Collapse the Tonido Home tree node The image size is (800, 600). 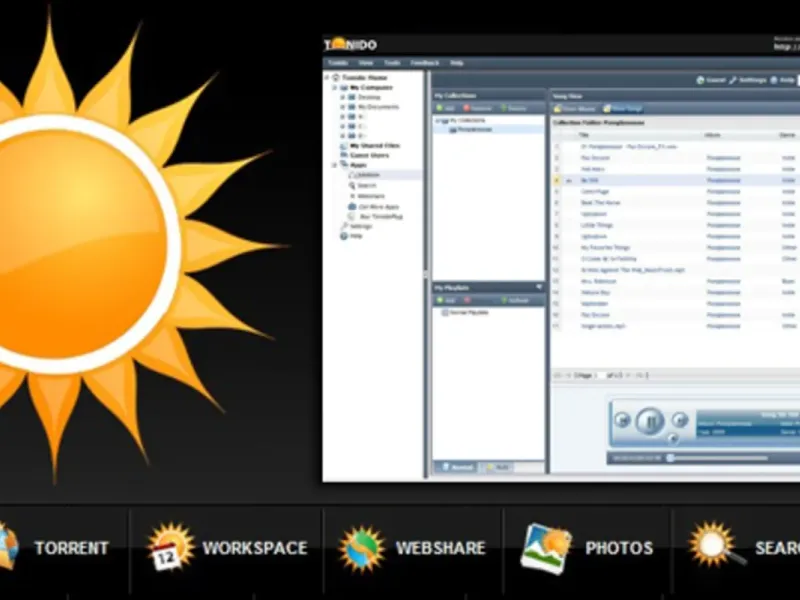(327, 78)
